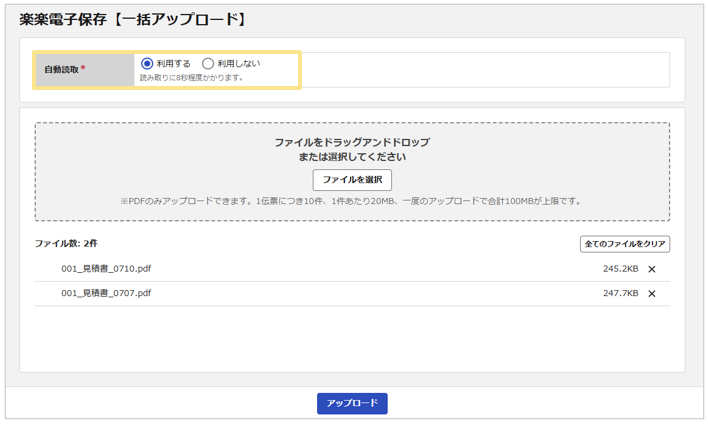Select the 利用しない radio button
The width and height of the screenshot is (708, 424).
click(208, 64)
